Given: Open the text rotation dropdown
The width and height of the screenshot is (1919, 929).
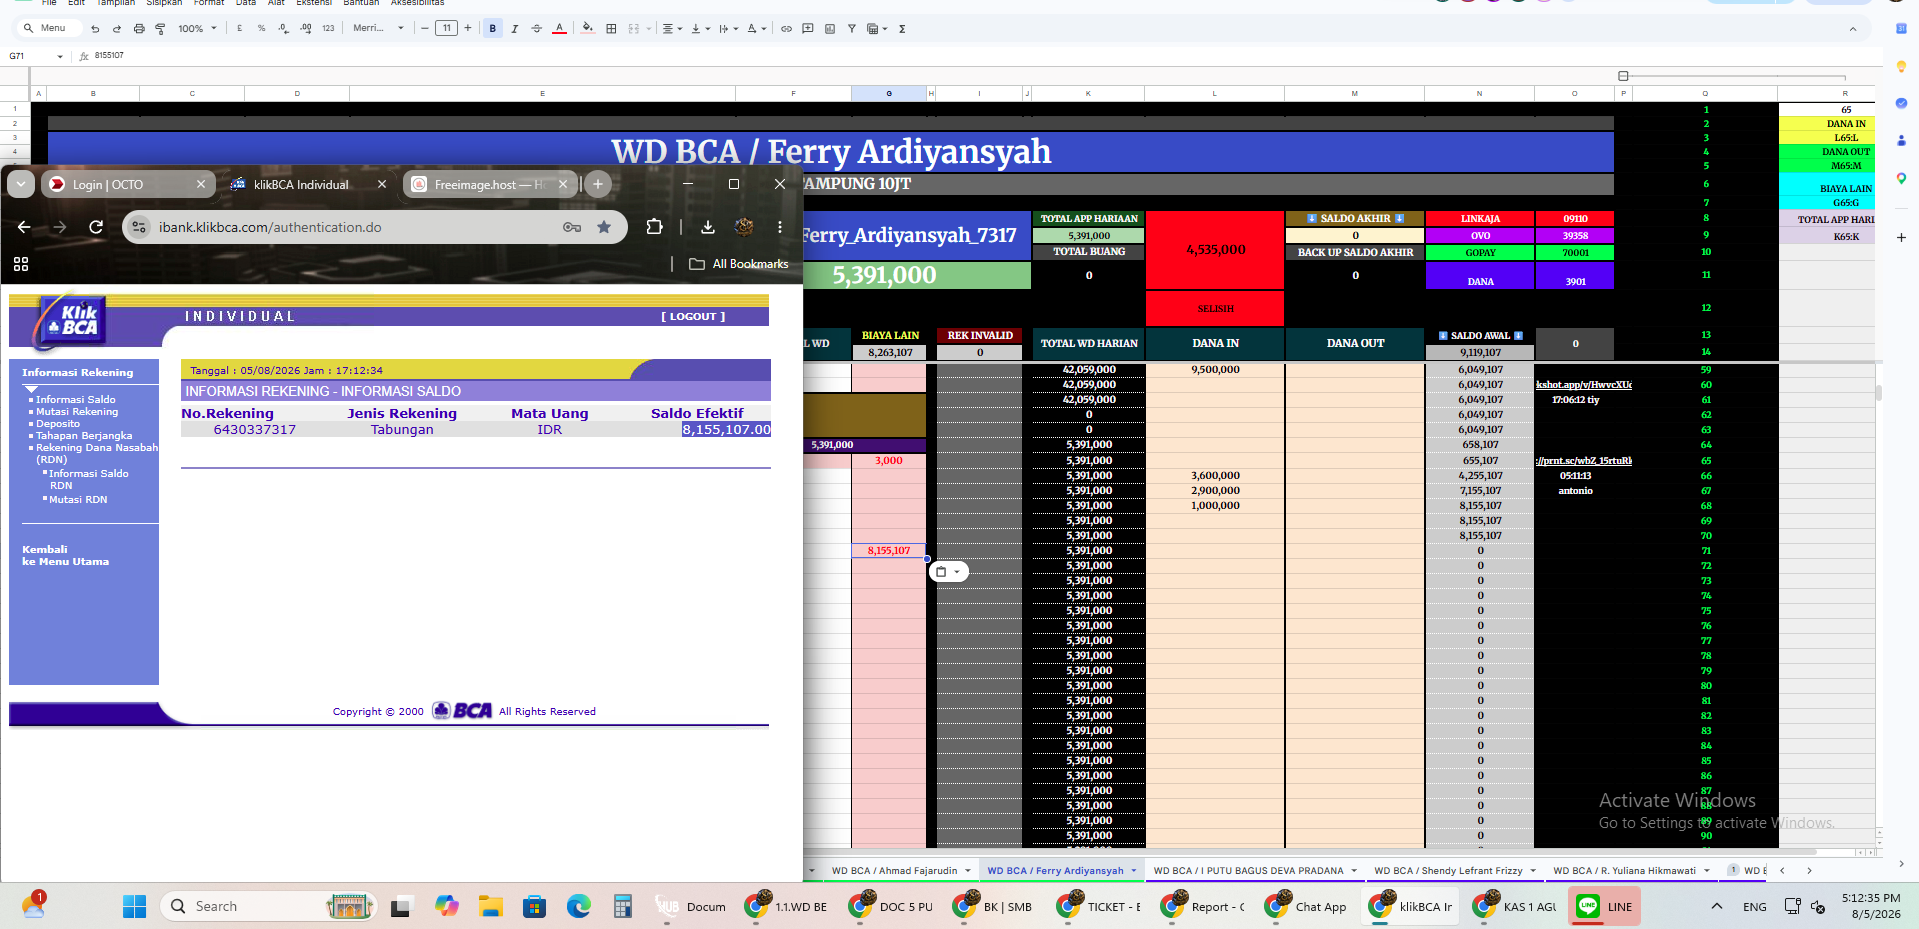Looking at the screenshot, I should (x=757, y=29).
